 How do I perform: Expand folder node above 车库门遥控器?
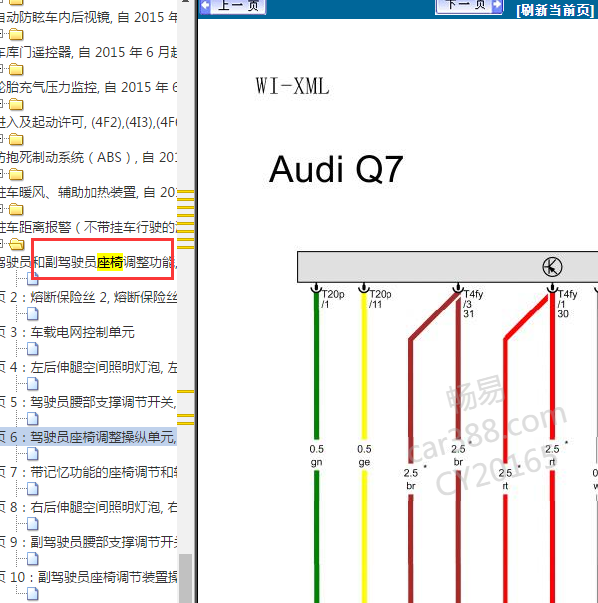[x=1, y=34]
